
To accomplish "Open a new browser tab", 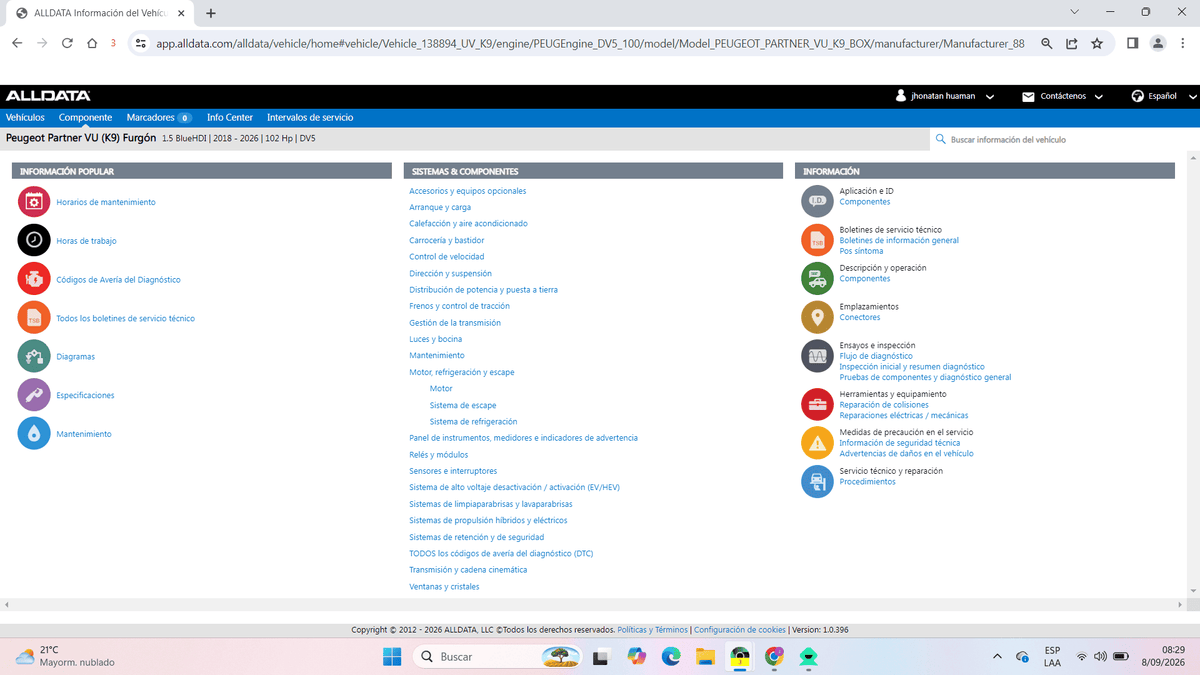I will pyautogui.click(x=211, y=13).
